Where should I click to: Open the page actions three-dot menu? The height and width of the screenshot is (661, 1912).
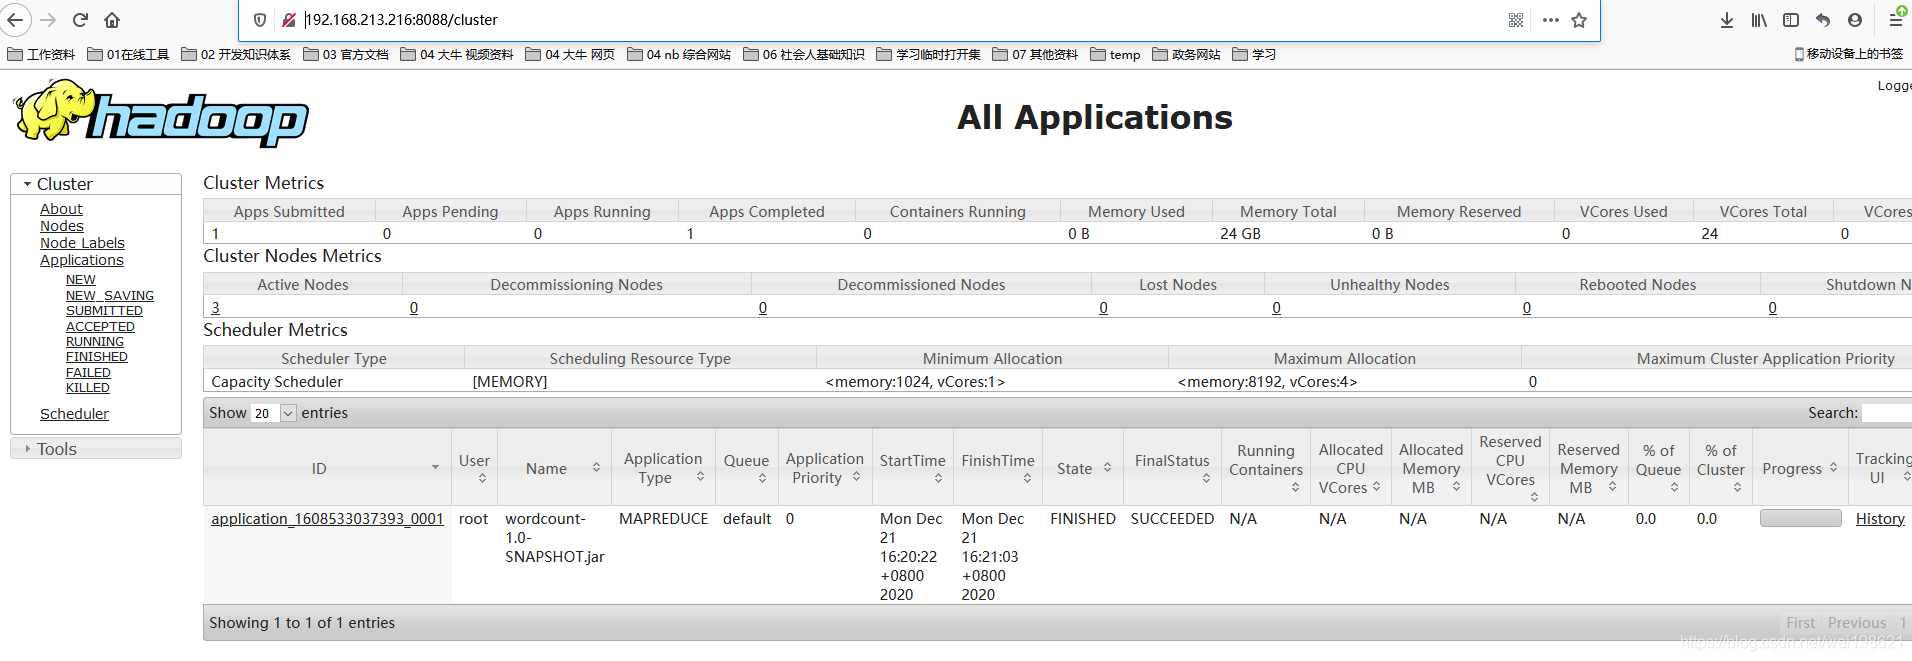pyautogui.click(x=1550, y=20)
